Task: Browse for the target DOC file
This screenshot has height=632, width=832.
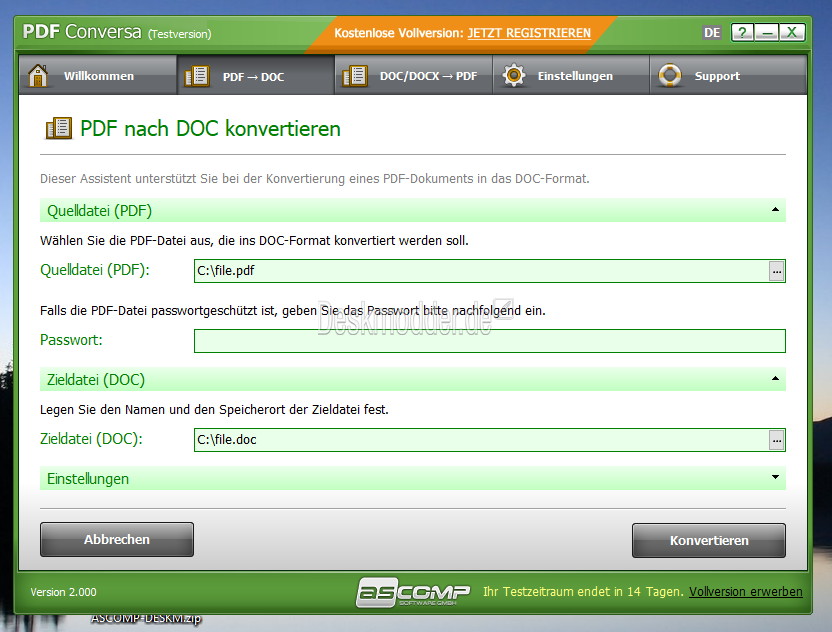Action: click(x=776, y=440)
